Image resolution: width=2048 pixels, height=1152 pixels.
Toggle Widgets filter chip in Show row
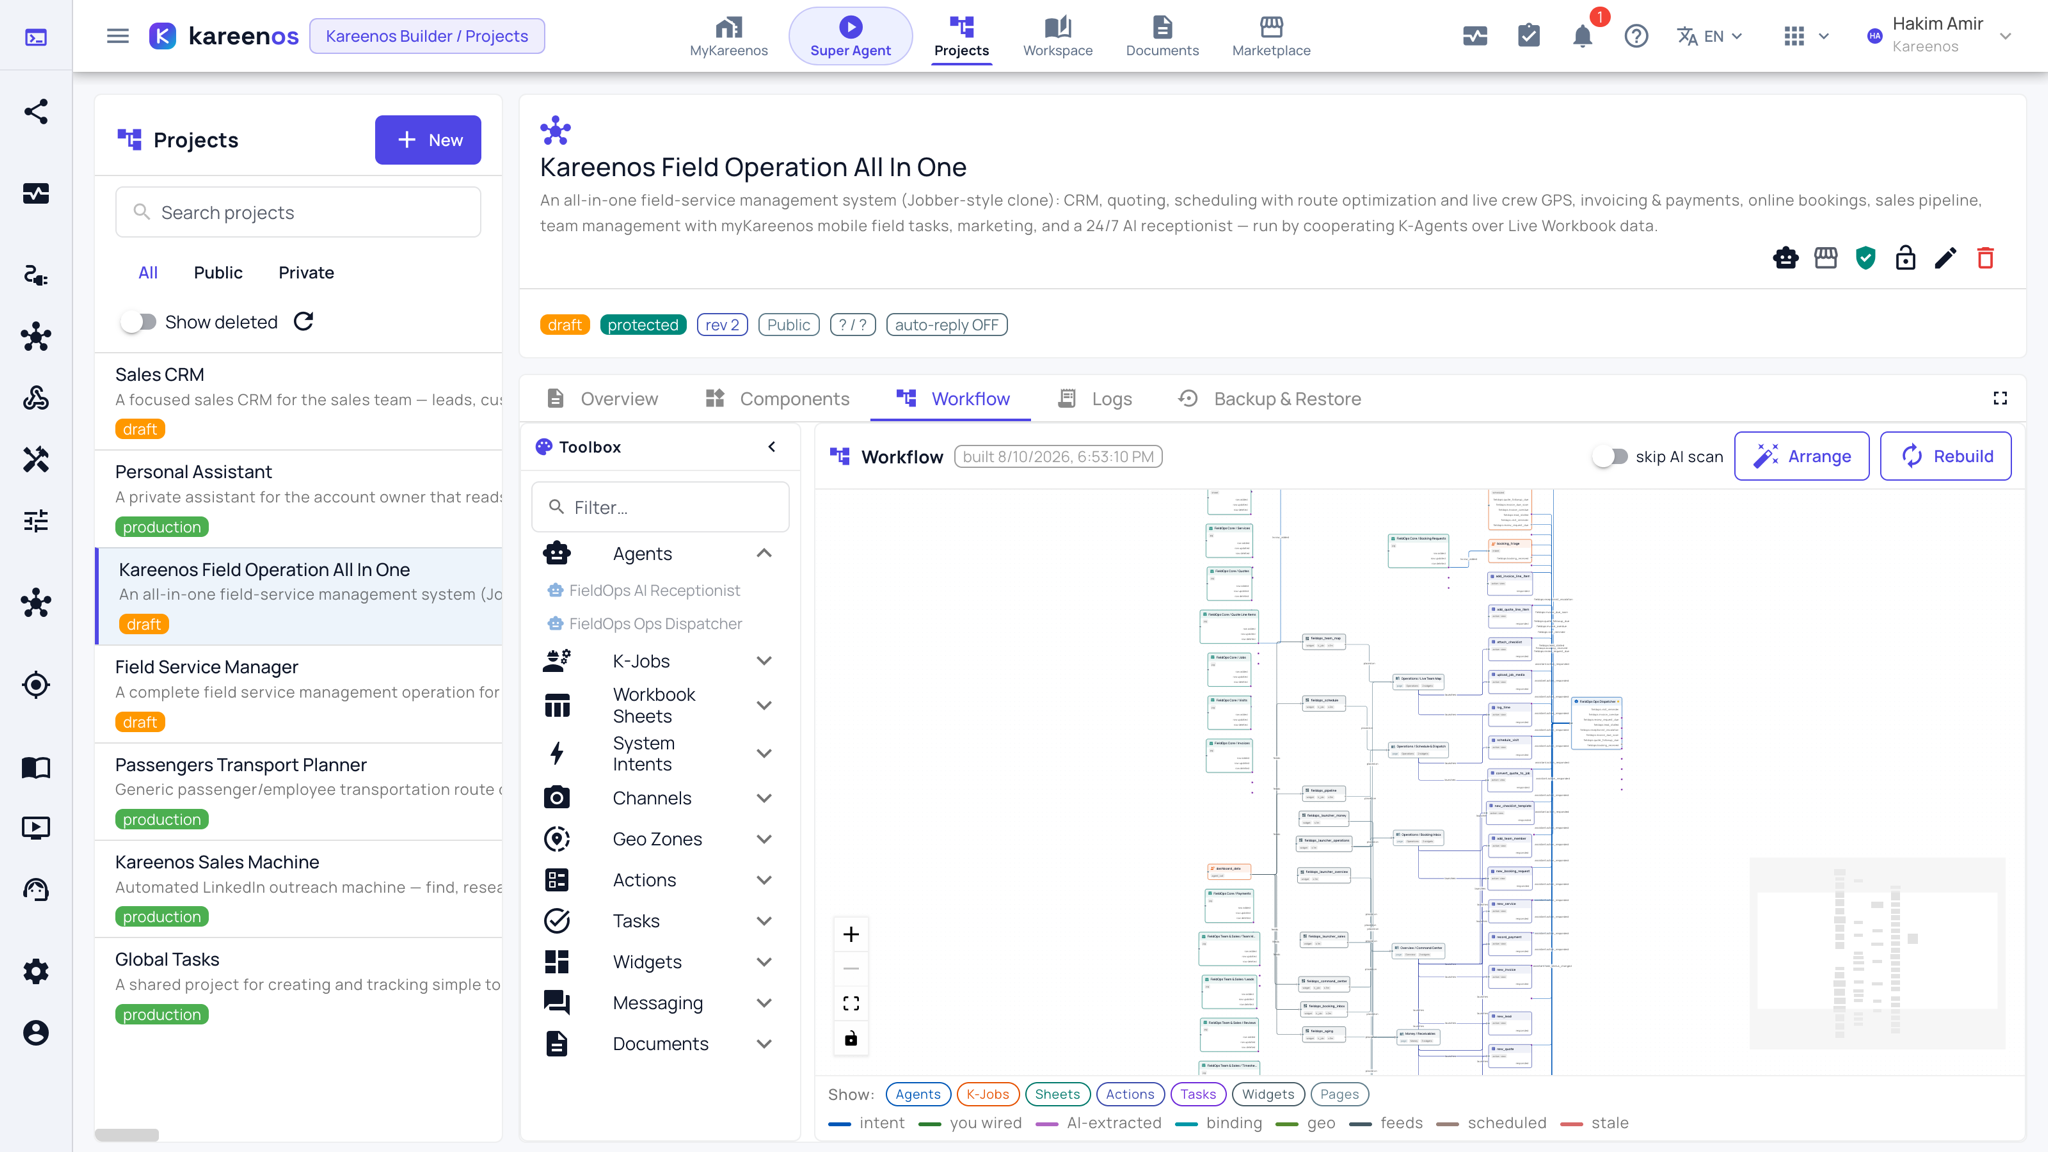tap(1268, 1094)
